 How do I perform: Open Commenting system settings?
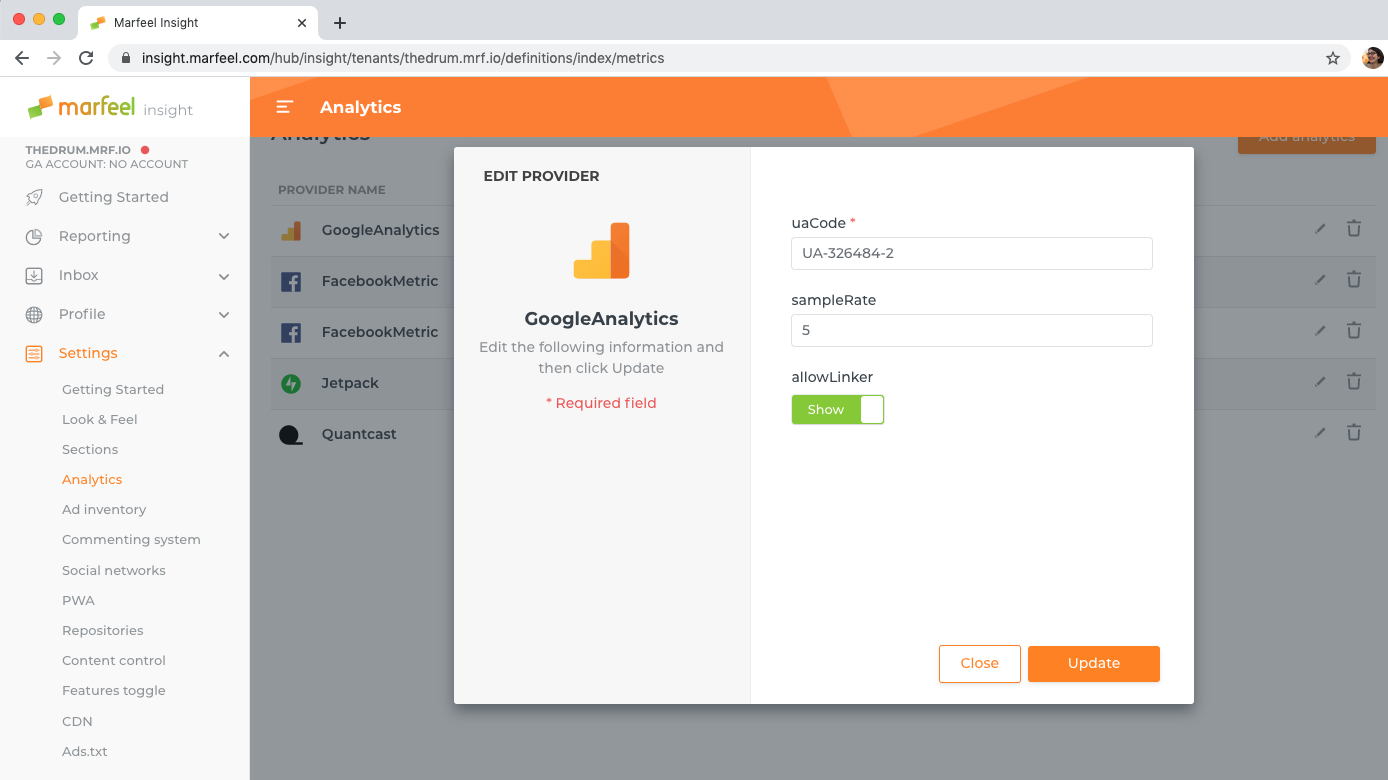tap(131, 539)
